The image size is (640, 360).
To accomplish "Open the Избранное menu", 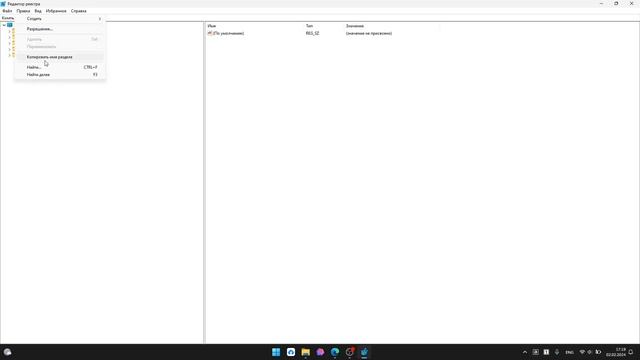I will [x=56, y=11].
